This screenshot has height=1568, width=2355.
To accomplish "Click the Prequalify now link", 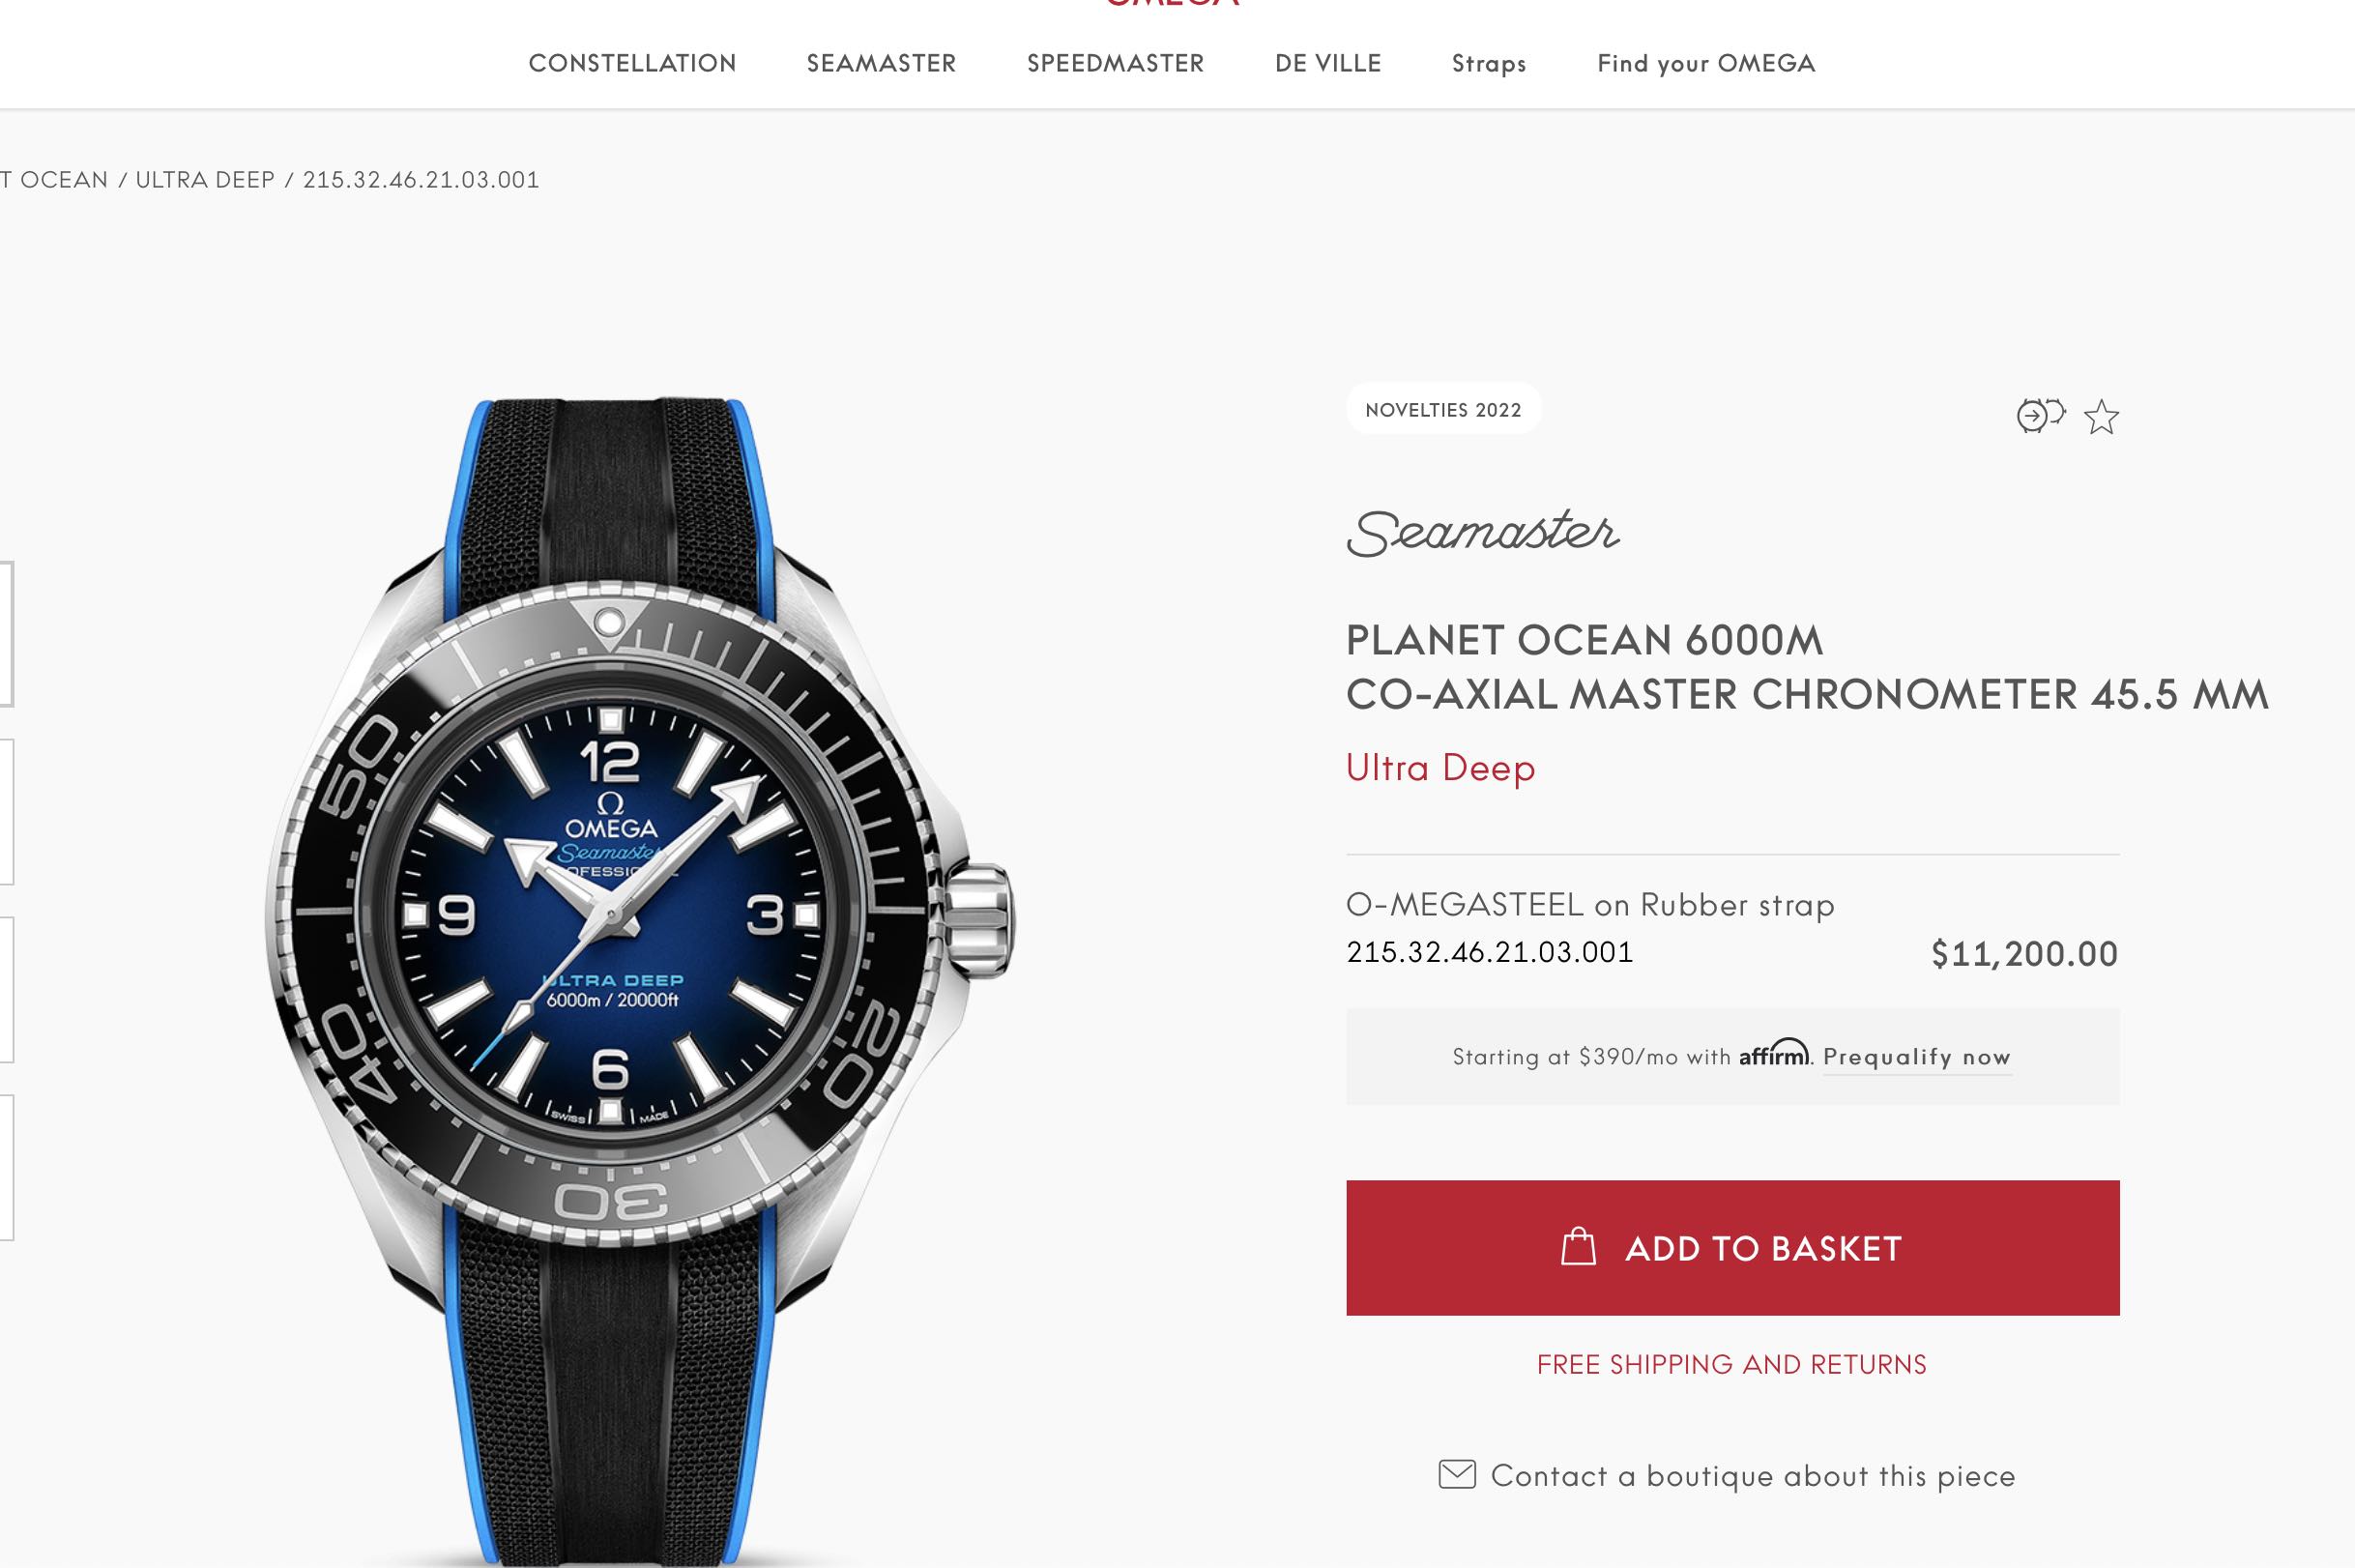I will pos(1917,1057).
